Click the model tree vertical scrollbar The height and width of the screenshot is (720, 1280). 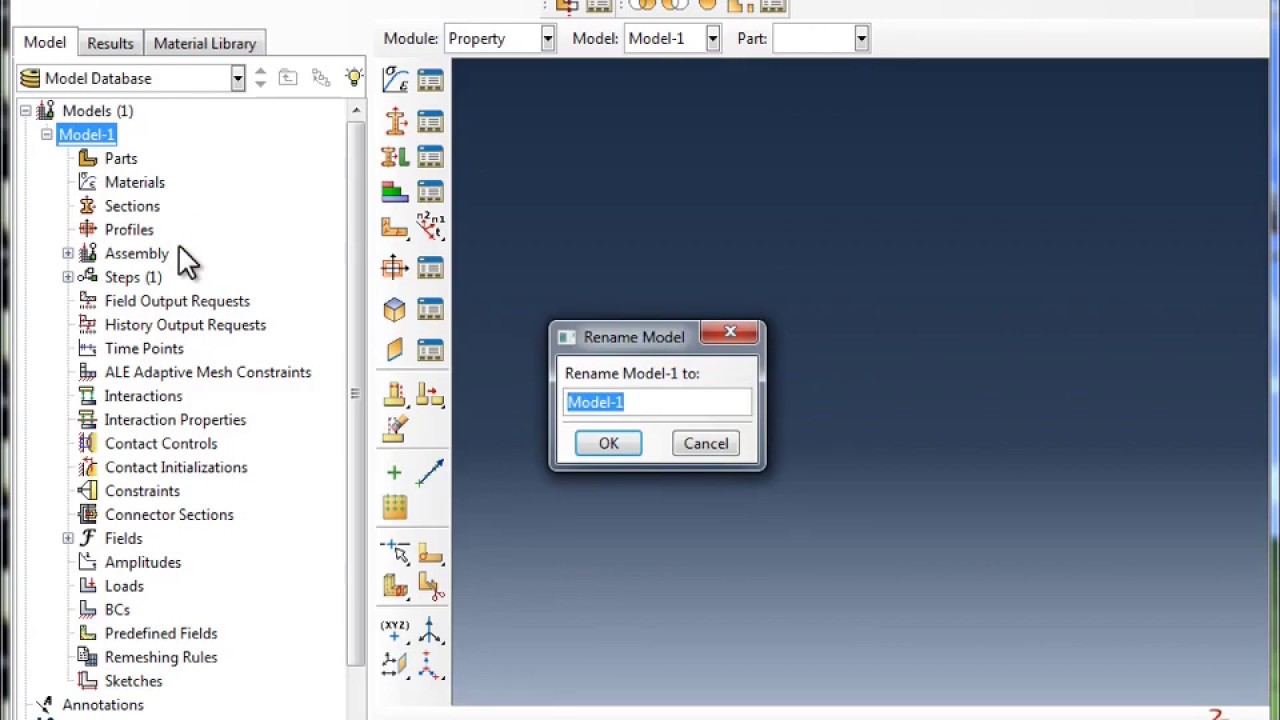355,393
